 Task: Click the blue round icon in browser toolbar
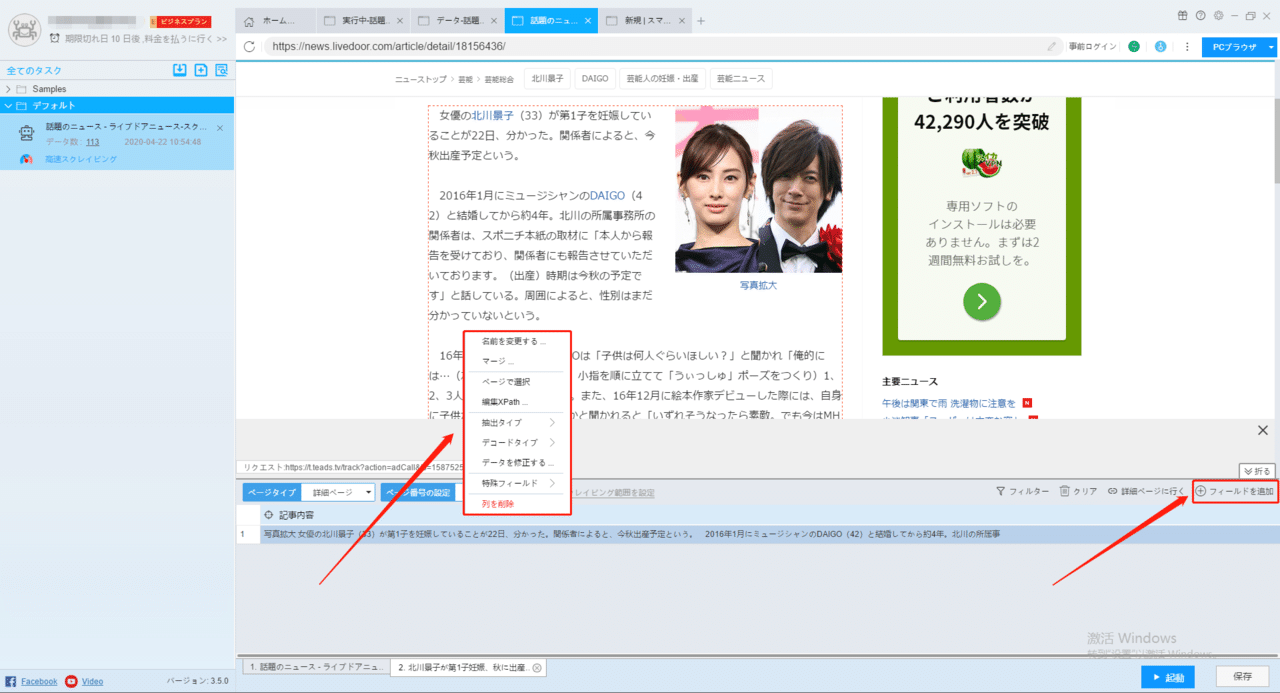point(1160,46)
